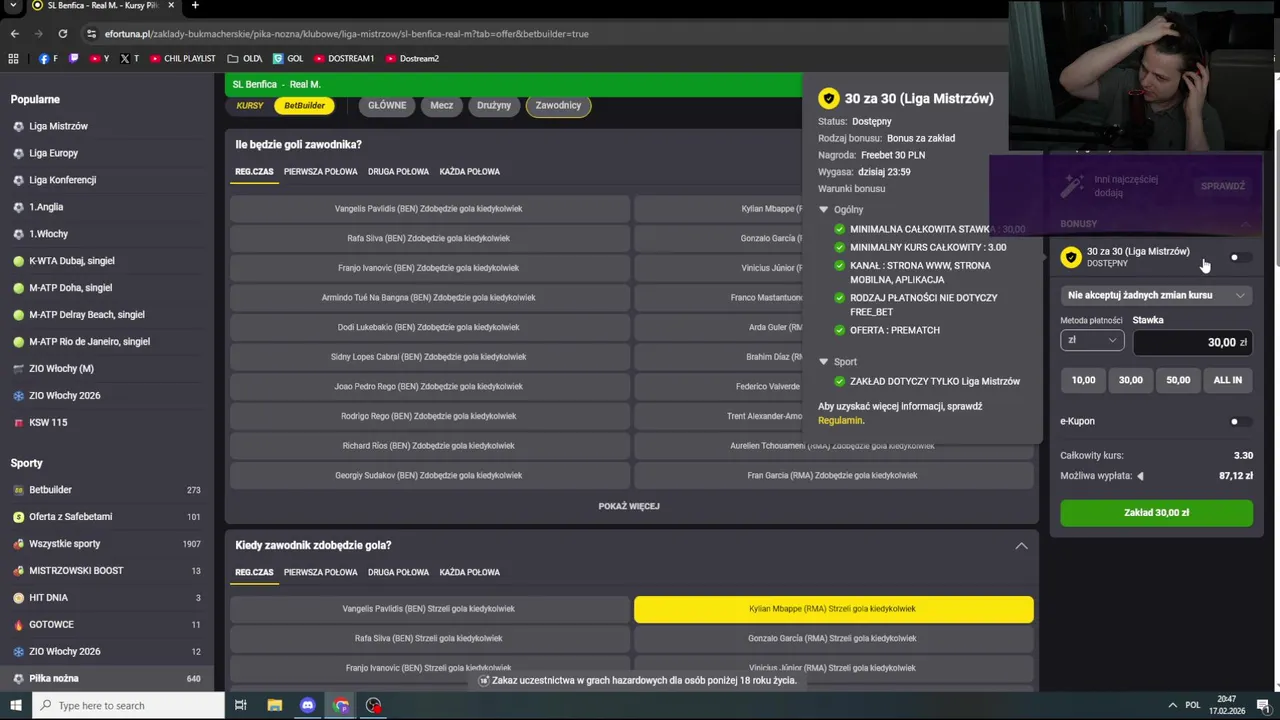Click the Oferta z Safebetami icon
This screenshot has width=1280, height=720.
point(19,517)
